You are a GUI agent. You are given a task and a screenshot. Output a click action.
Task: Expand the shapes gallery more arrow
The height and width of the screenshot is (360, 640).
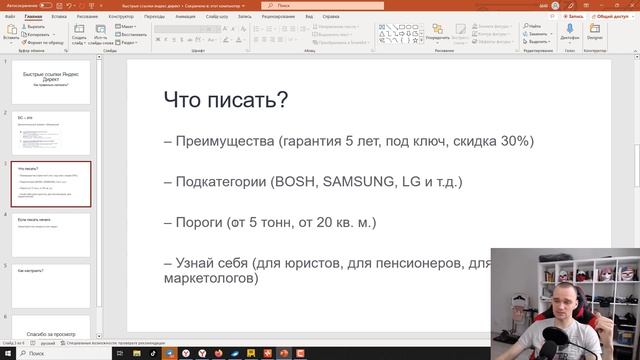coord(422,41)
